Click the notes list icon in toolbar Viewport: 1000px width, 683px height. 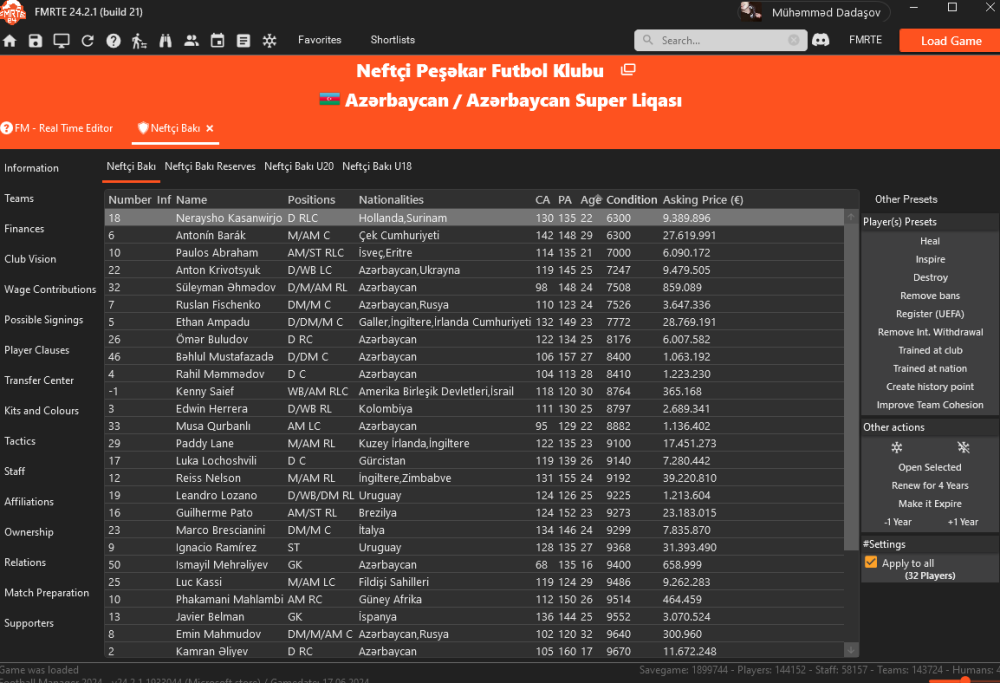point(244,41)
